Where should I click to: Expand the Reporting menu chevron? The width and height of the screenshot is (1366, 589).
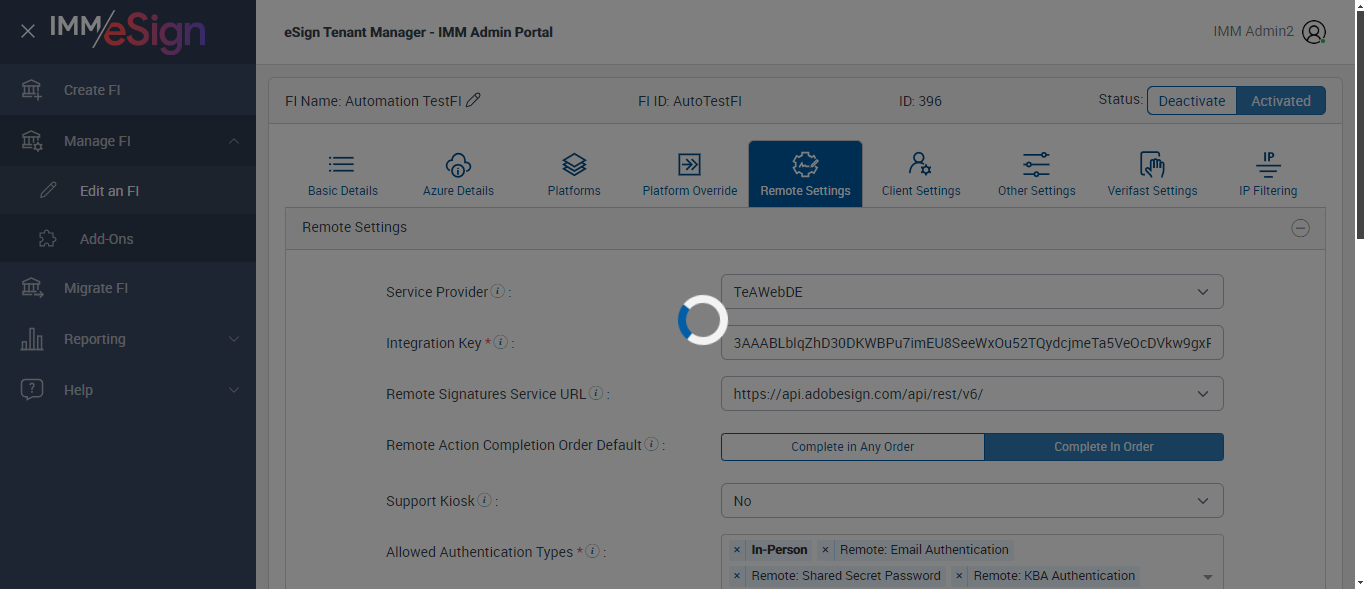tap(234, 339)
